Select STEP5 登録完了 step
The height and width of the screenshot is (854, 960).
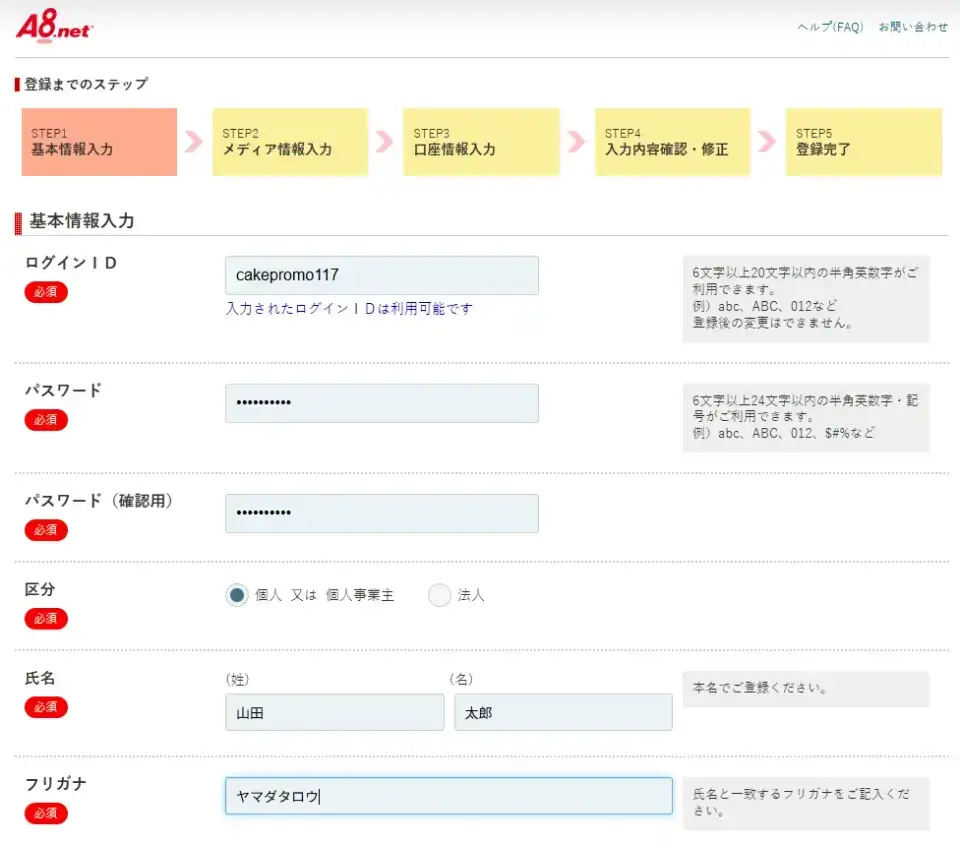863,142
